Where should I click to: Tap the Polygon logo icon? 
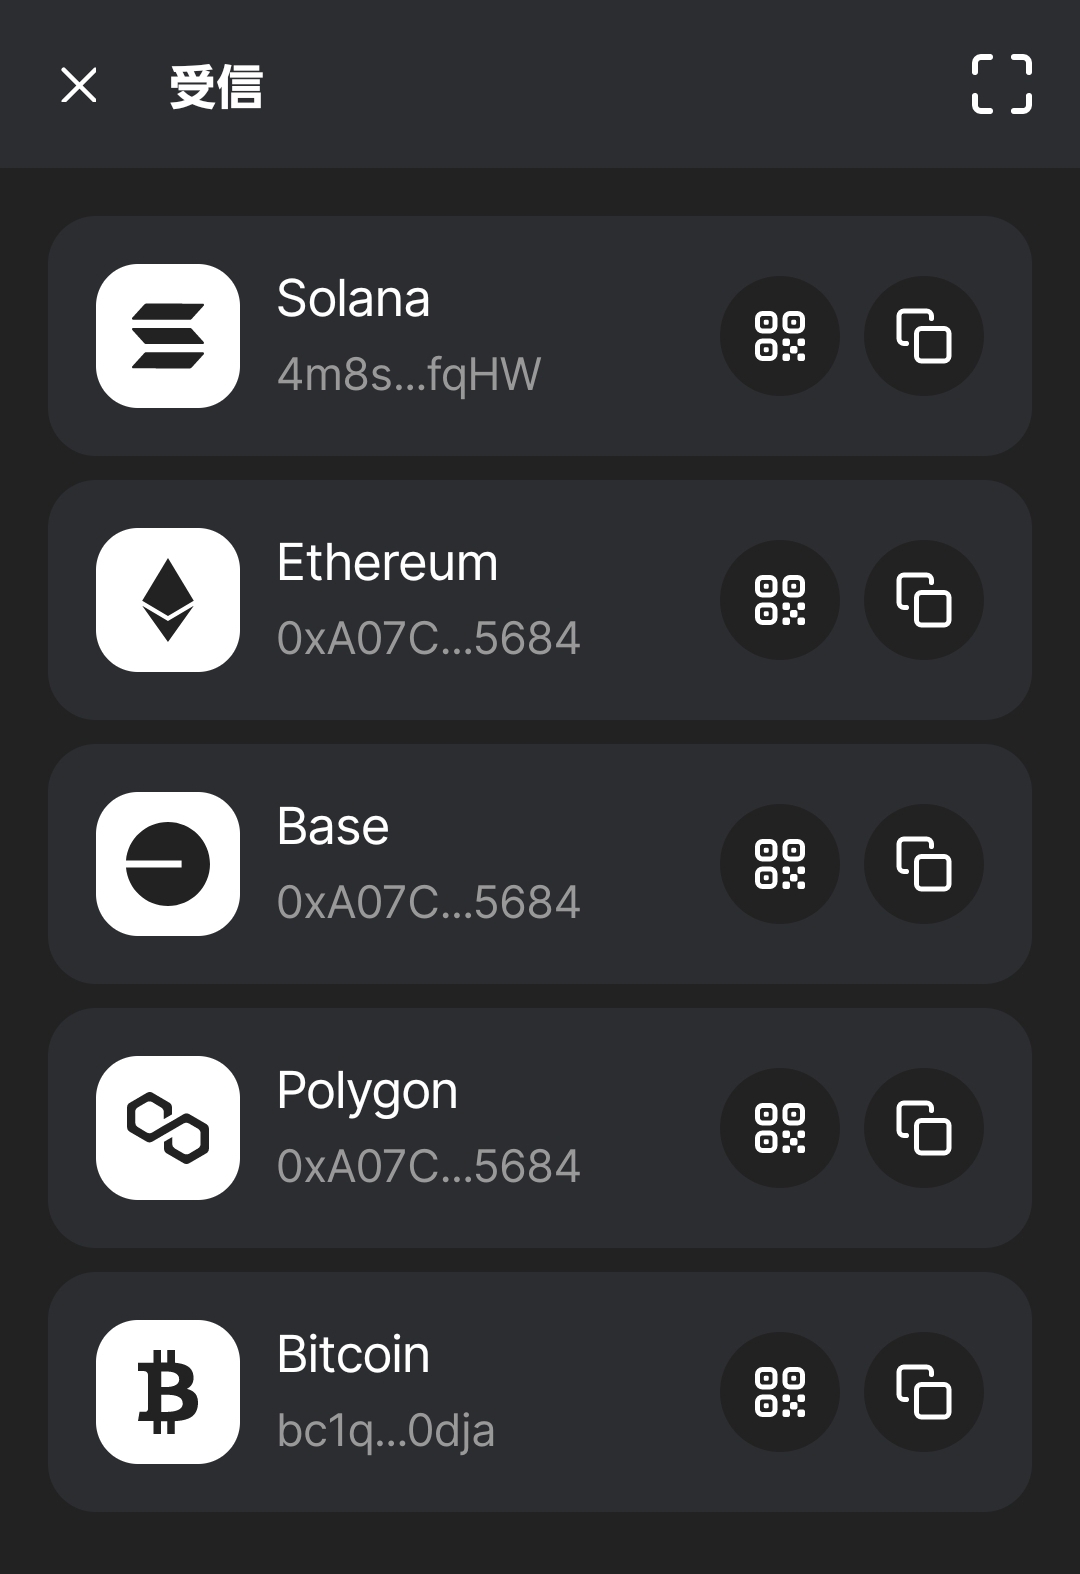(168, 1128)
